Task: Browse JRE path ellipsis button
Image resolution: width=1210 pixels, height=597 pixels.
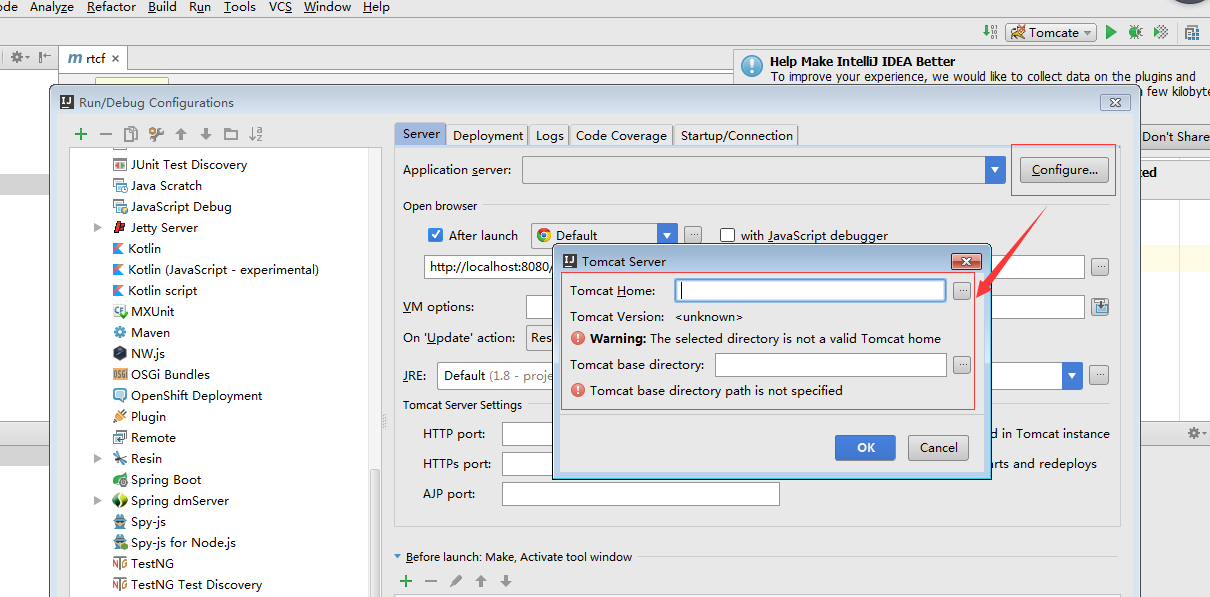Action: (x=1099, y=376)
